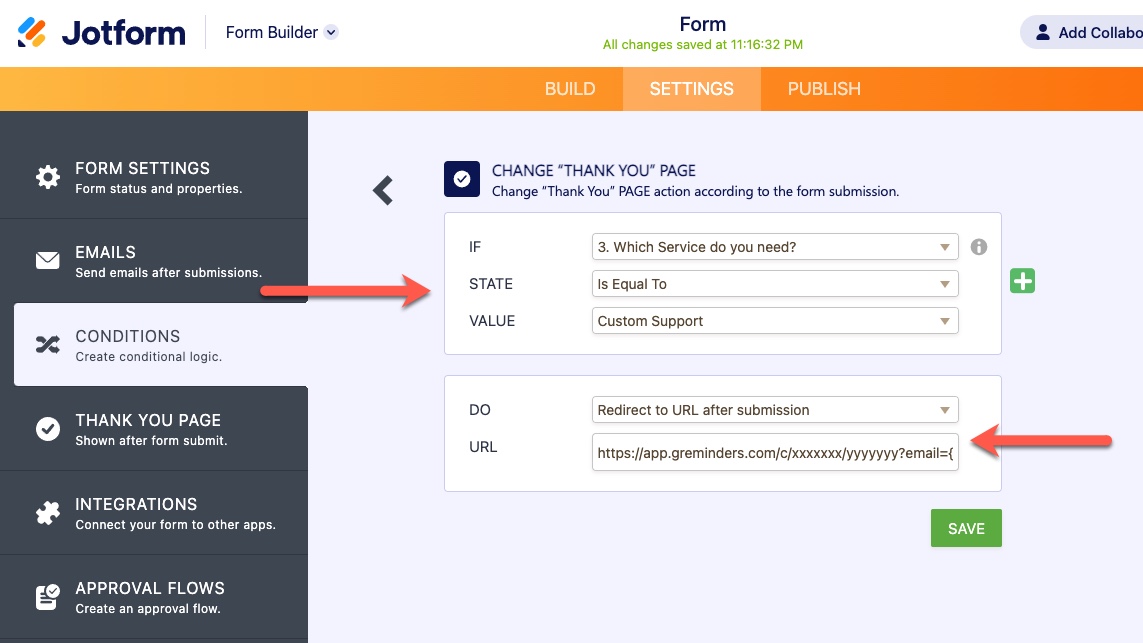Select the Emails envelope icon in sidebar

coord(47,260)
